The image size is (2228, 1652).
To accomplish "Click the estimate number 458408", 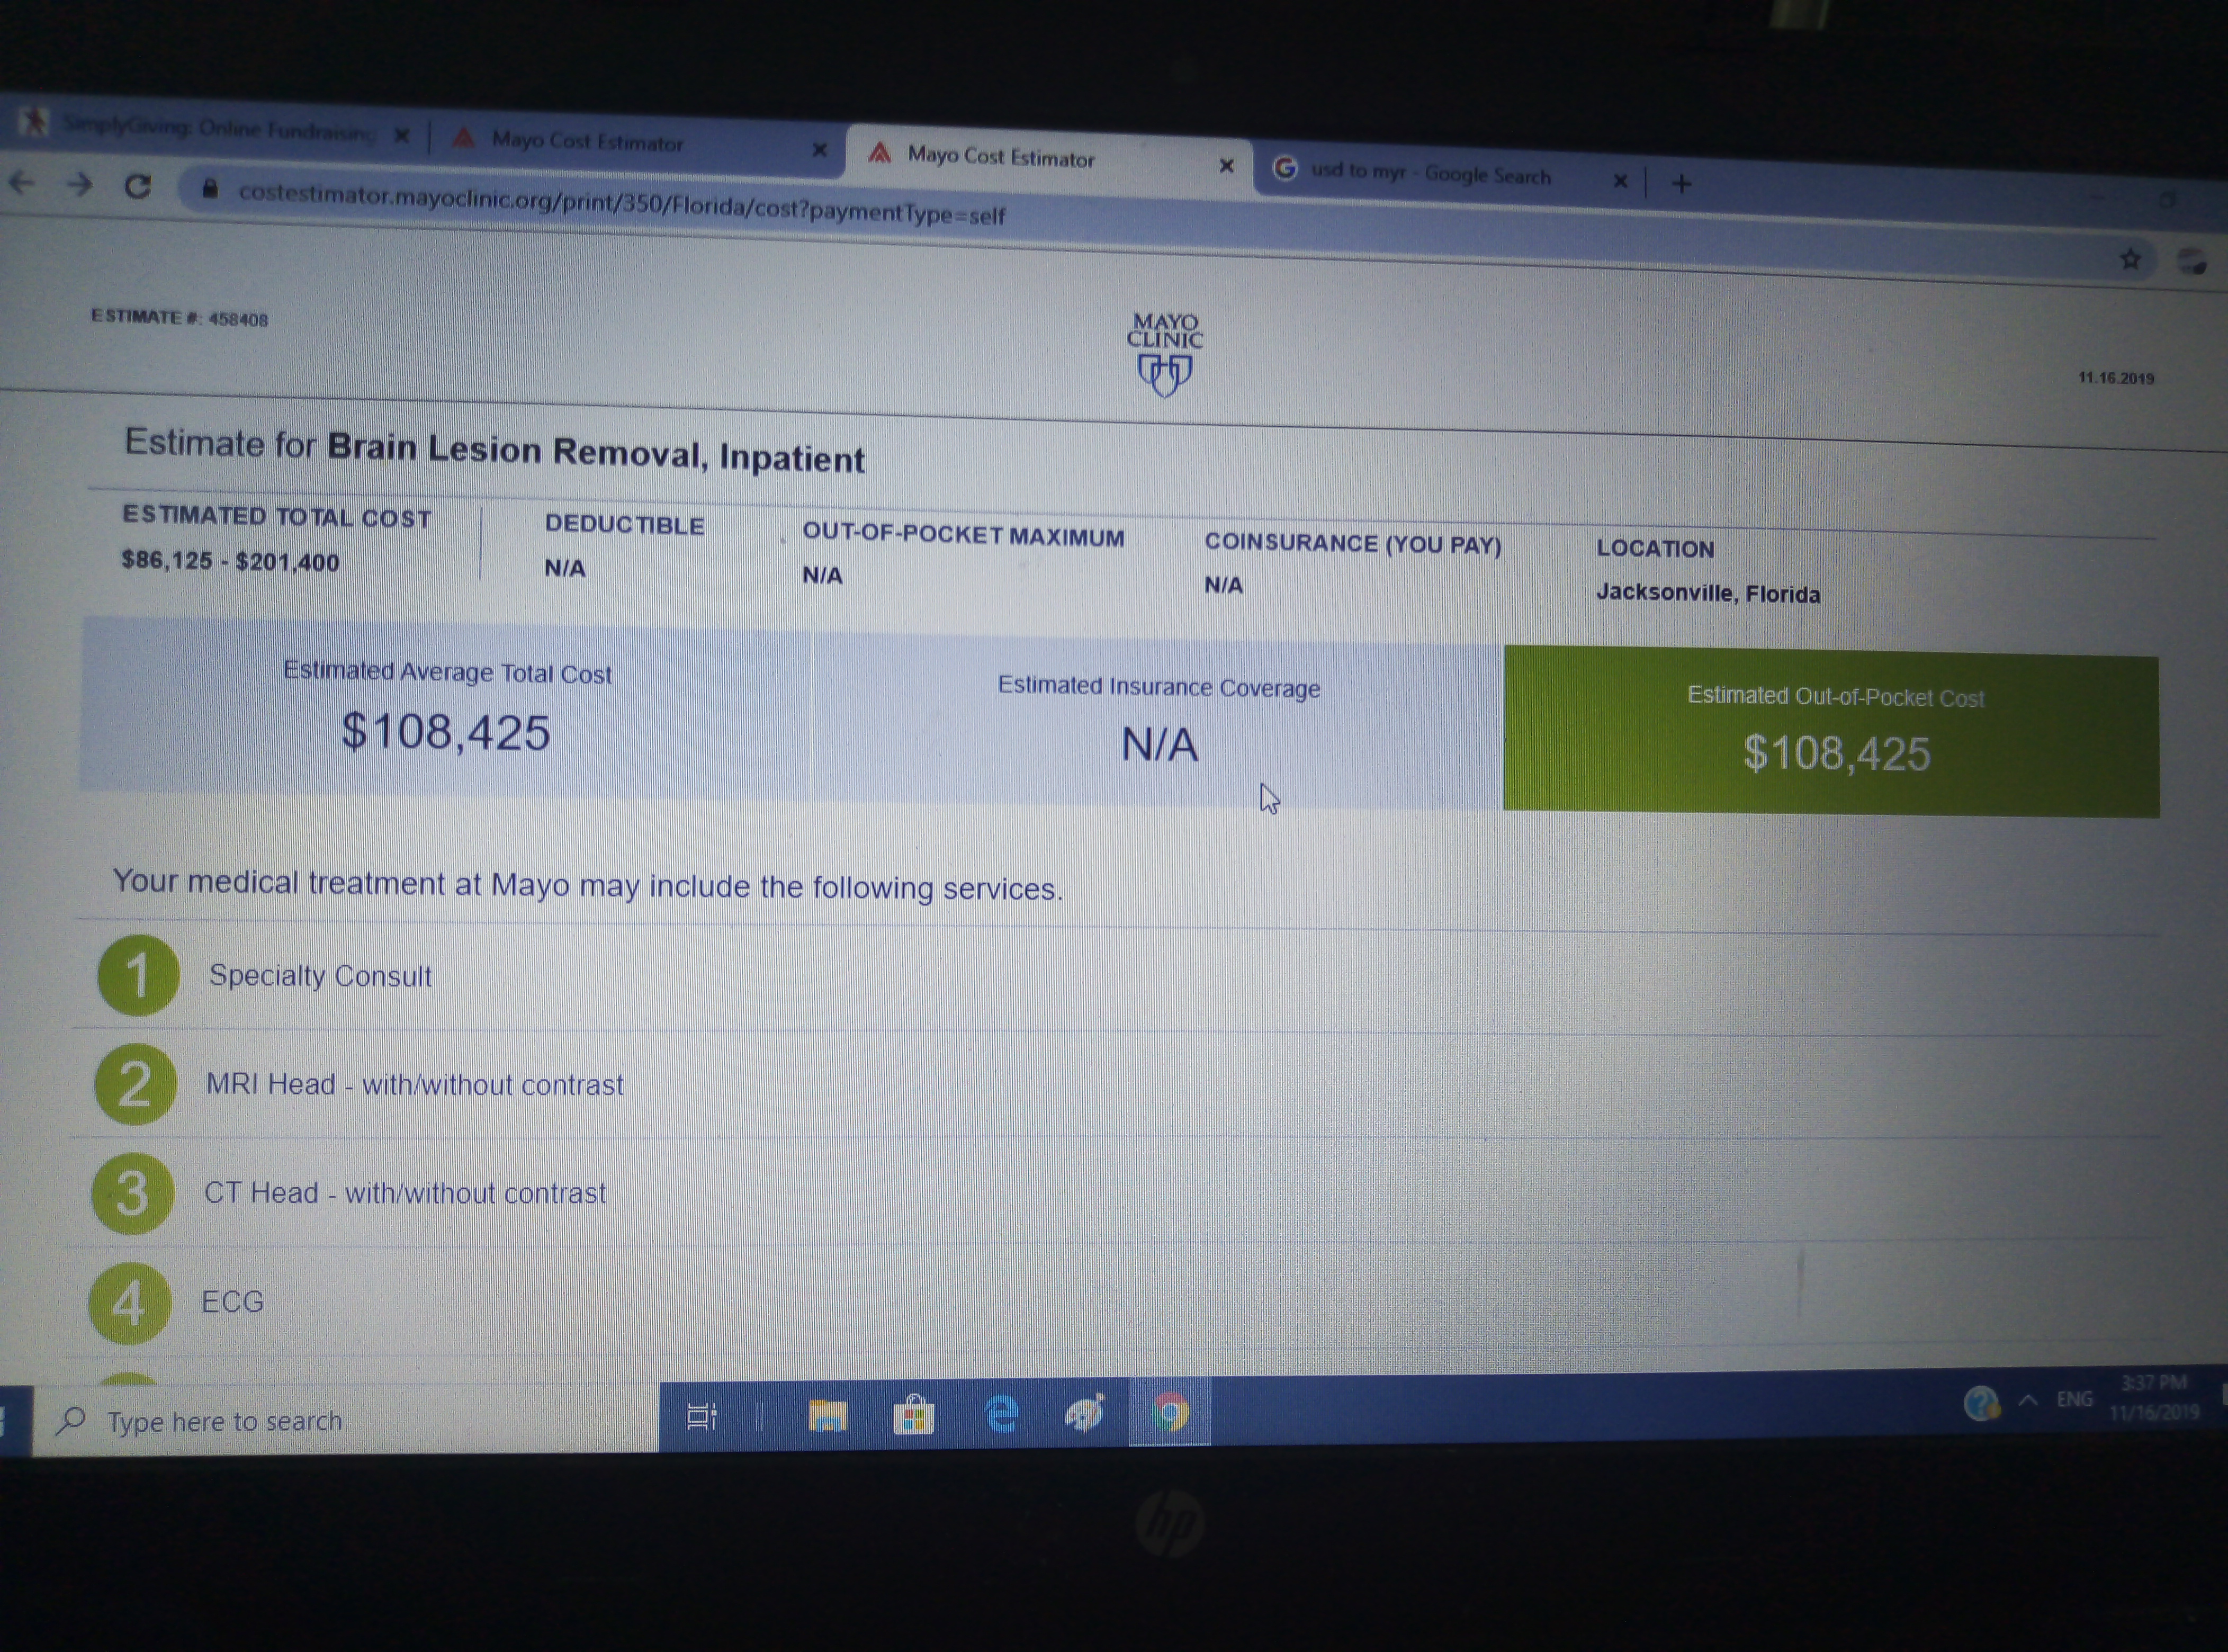I will (238, 319).
